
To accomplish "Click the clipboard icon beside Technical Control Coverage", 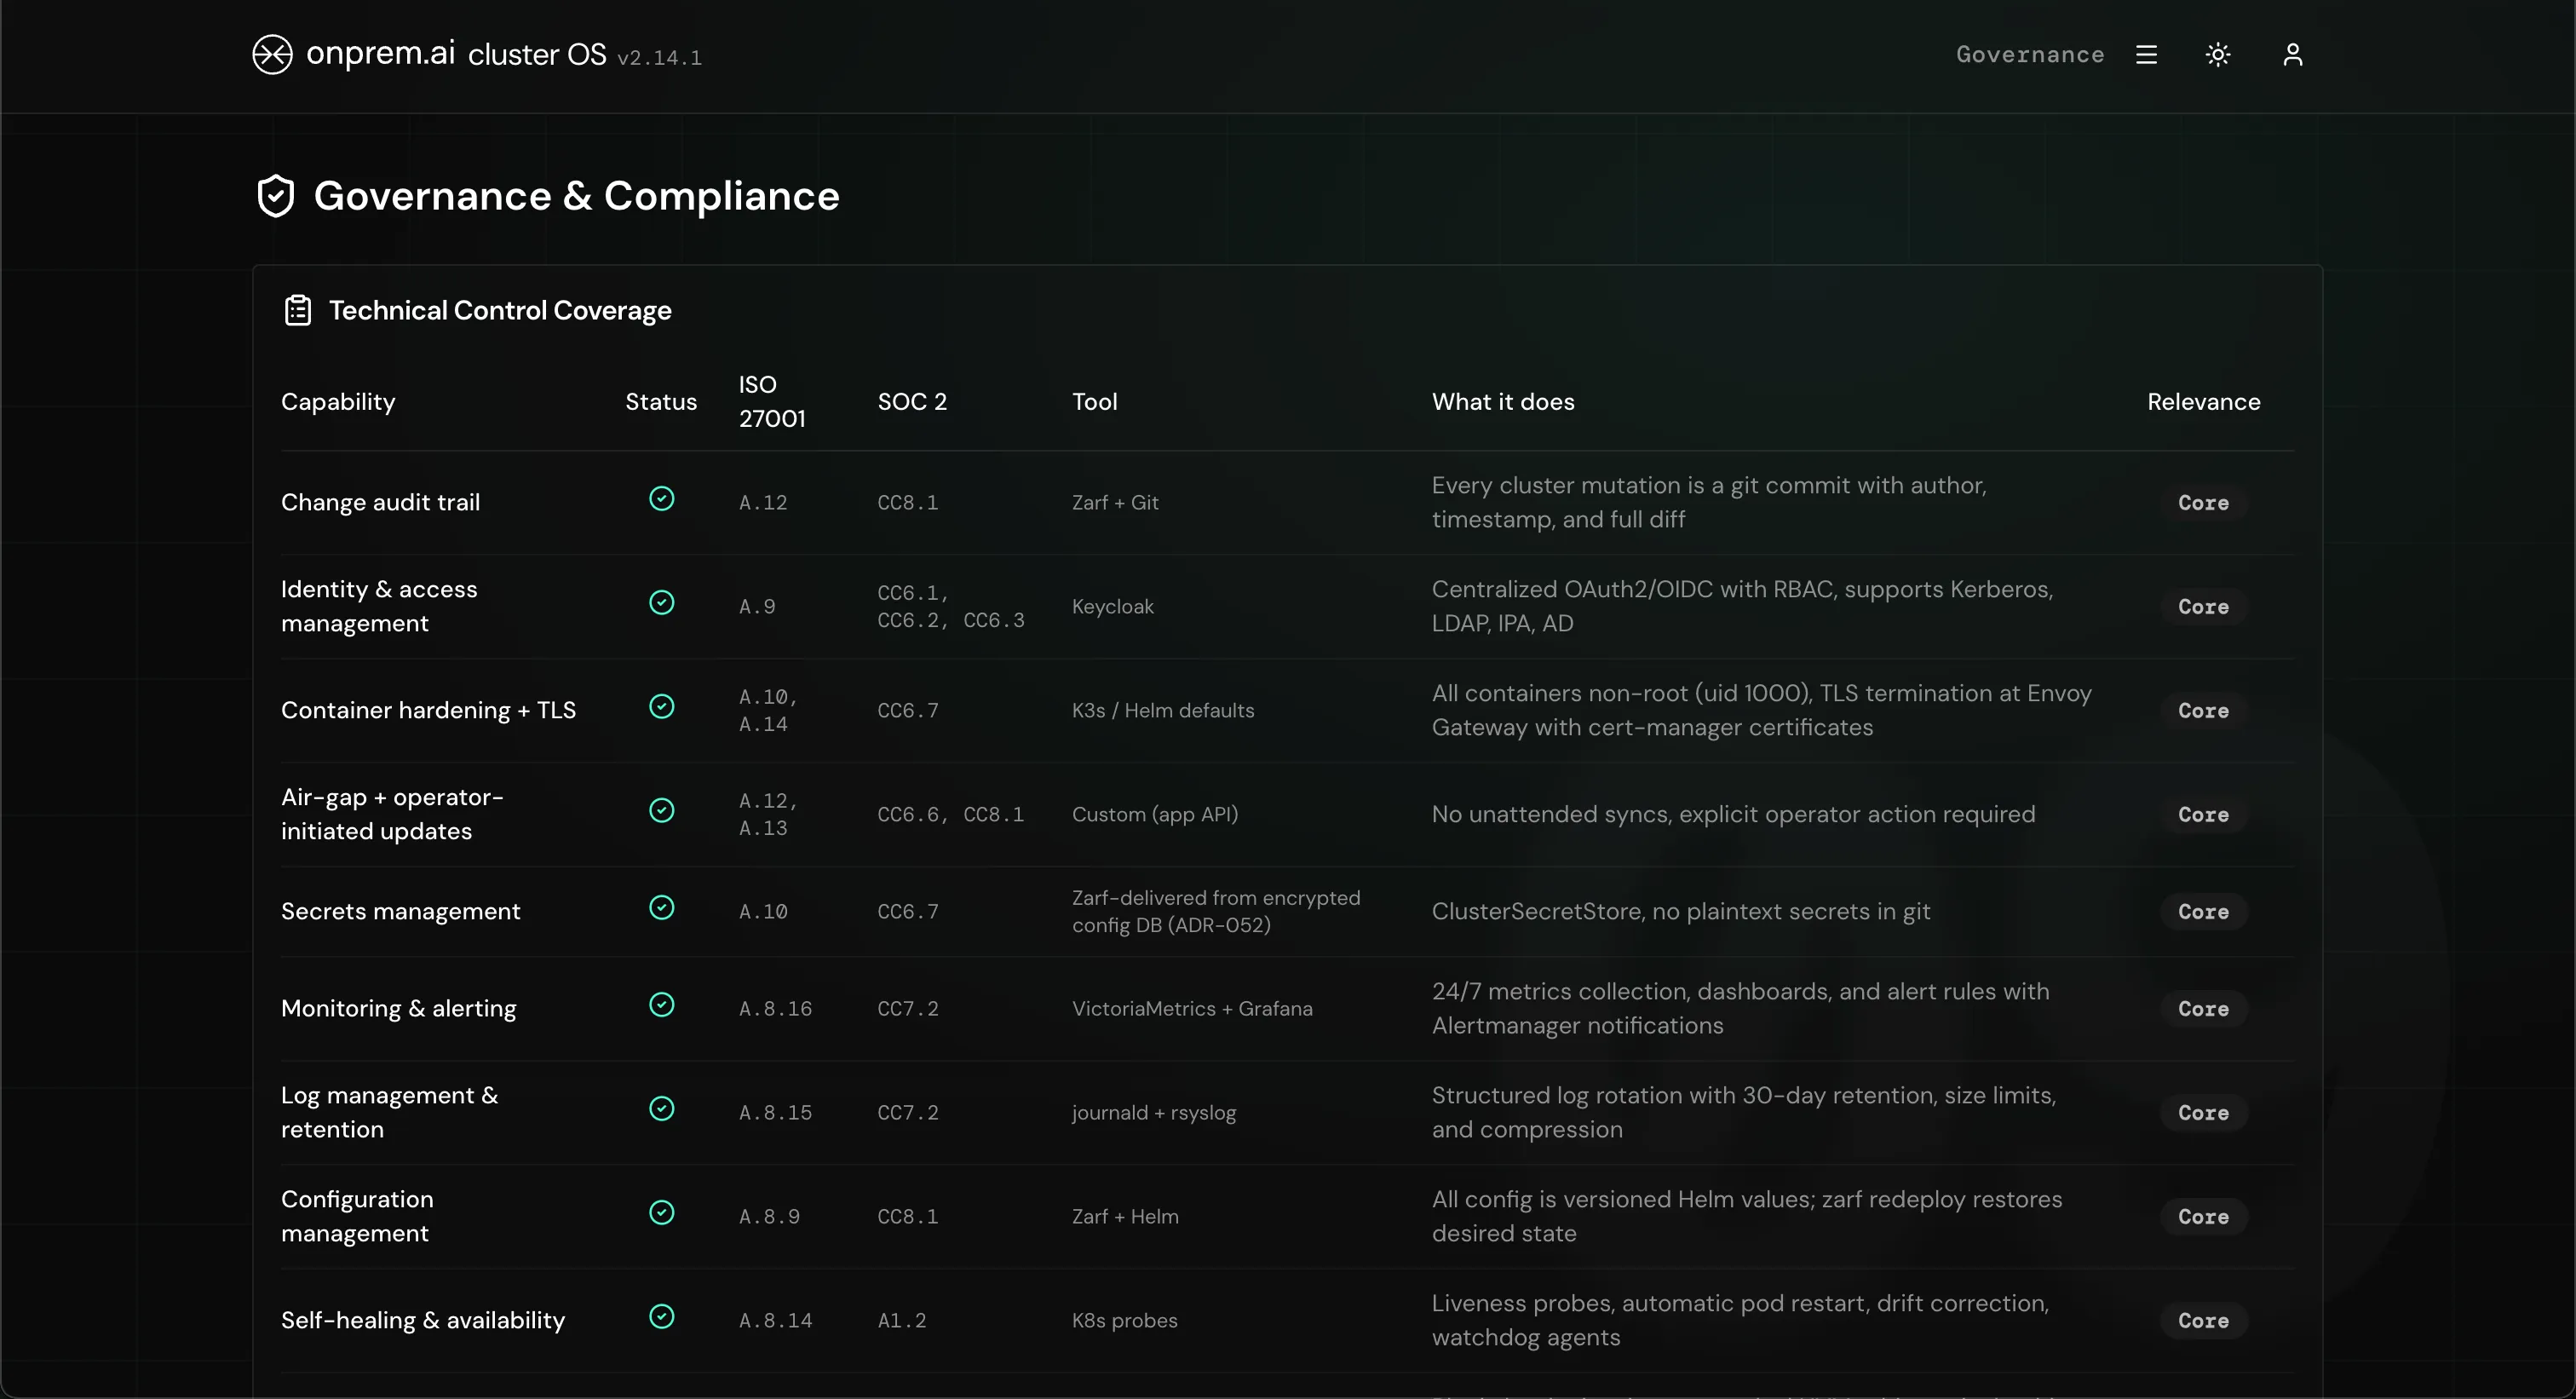I will pyautogui.click(x=298, y=310).
